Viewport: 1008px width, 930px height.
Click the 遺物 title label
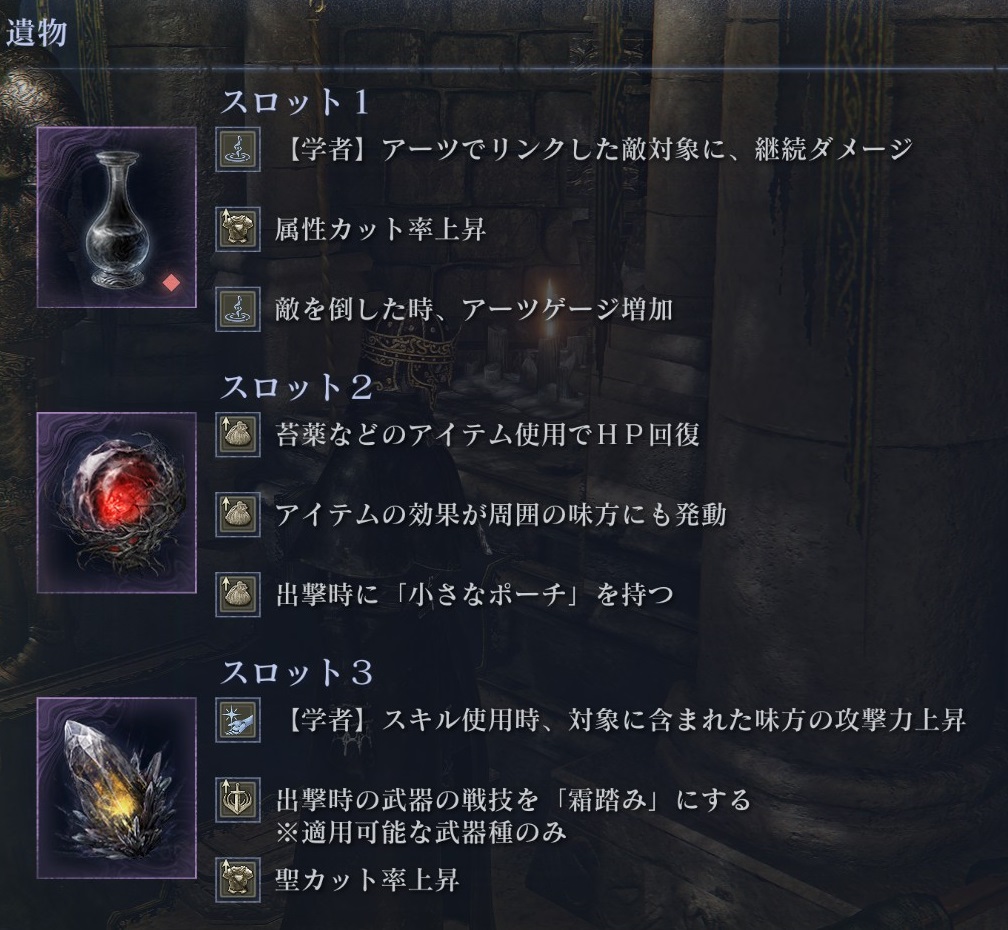tap(37, 33)
